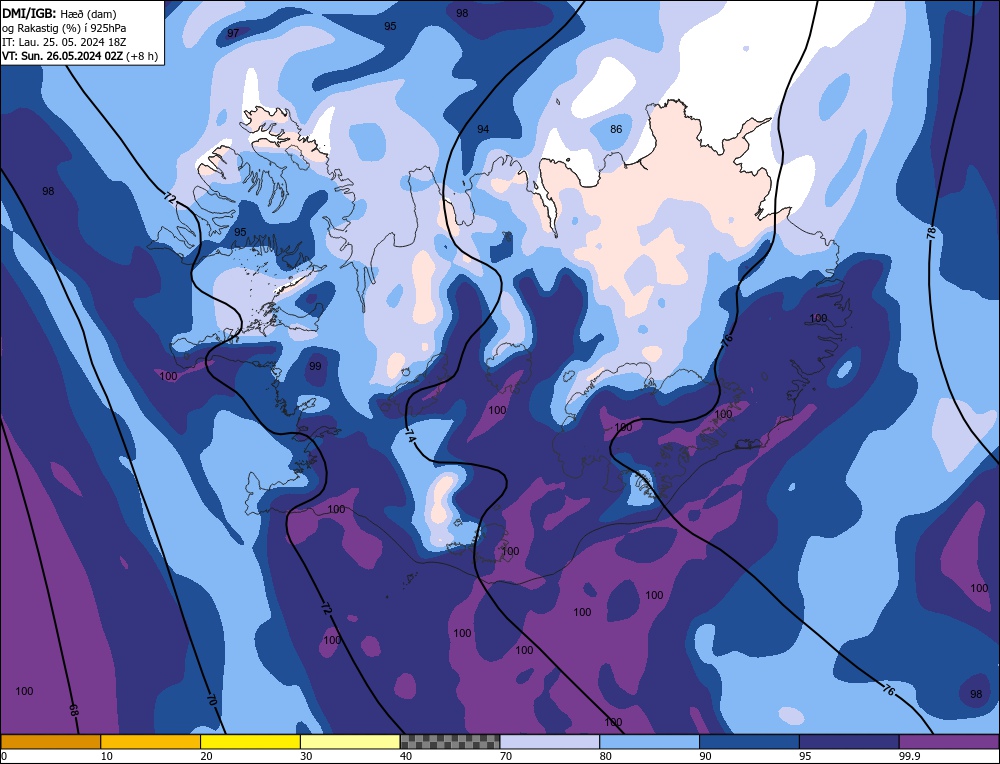Click the '86' humidity value on the map

(x=615, y=129)
